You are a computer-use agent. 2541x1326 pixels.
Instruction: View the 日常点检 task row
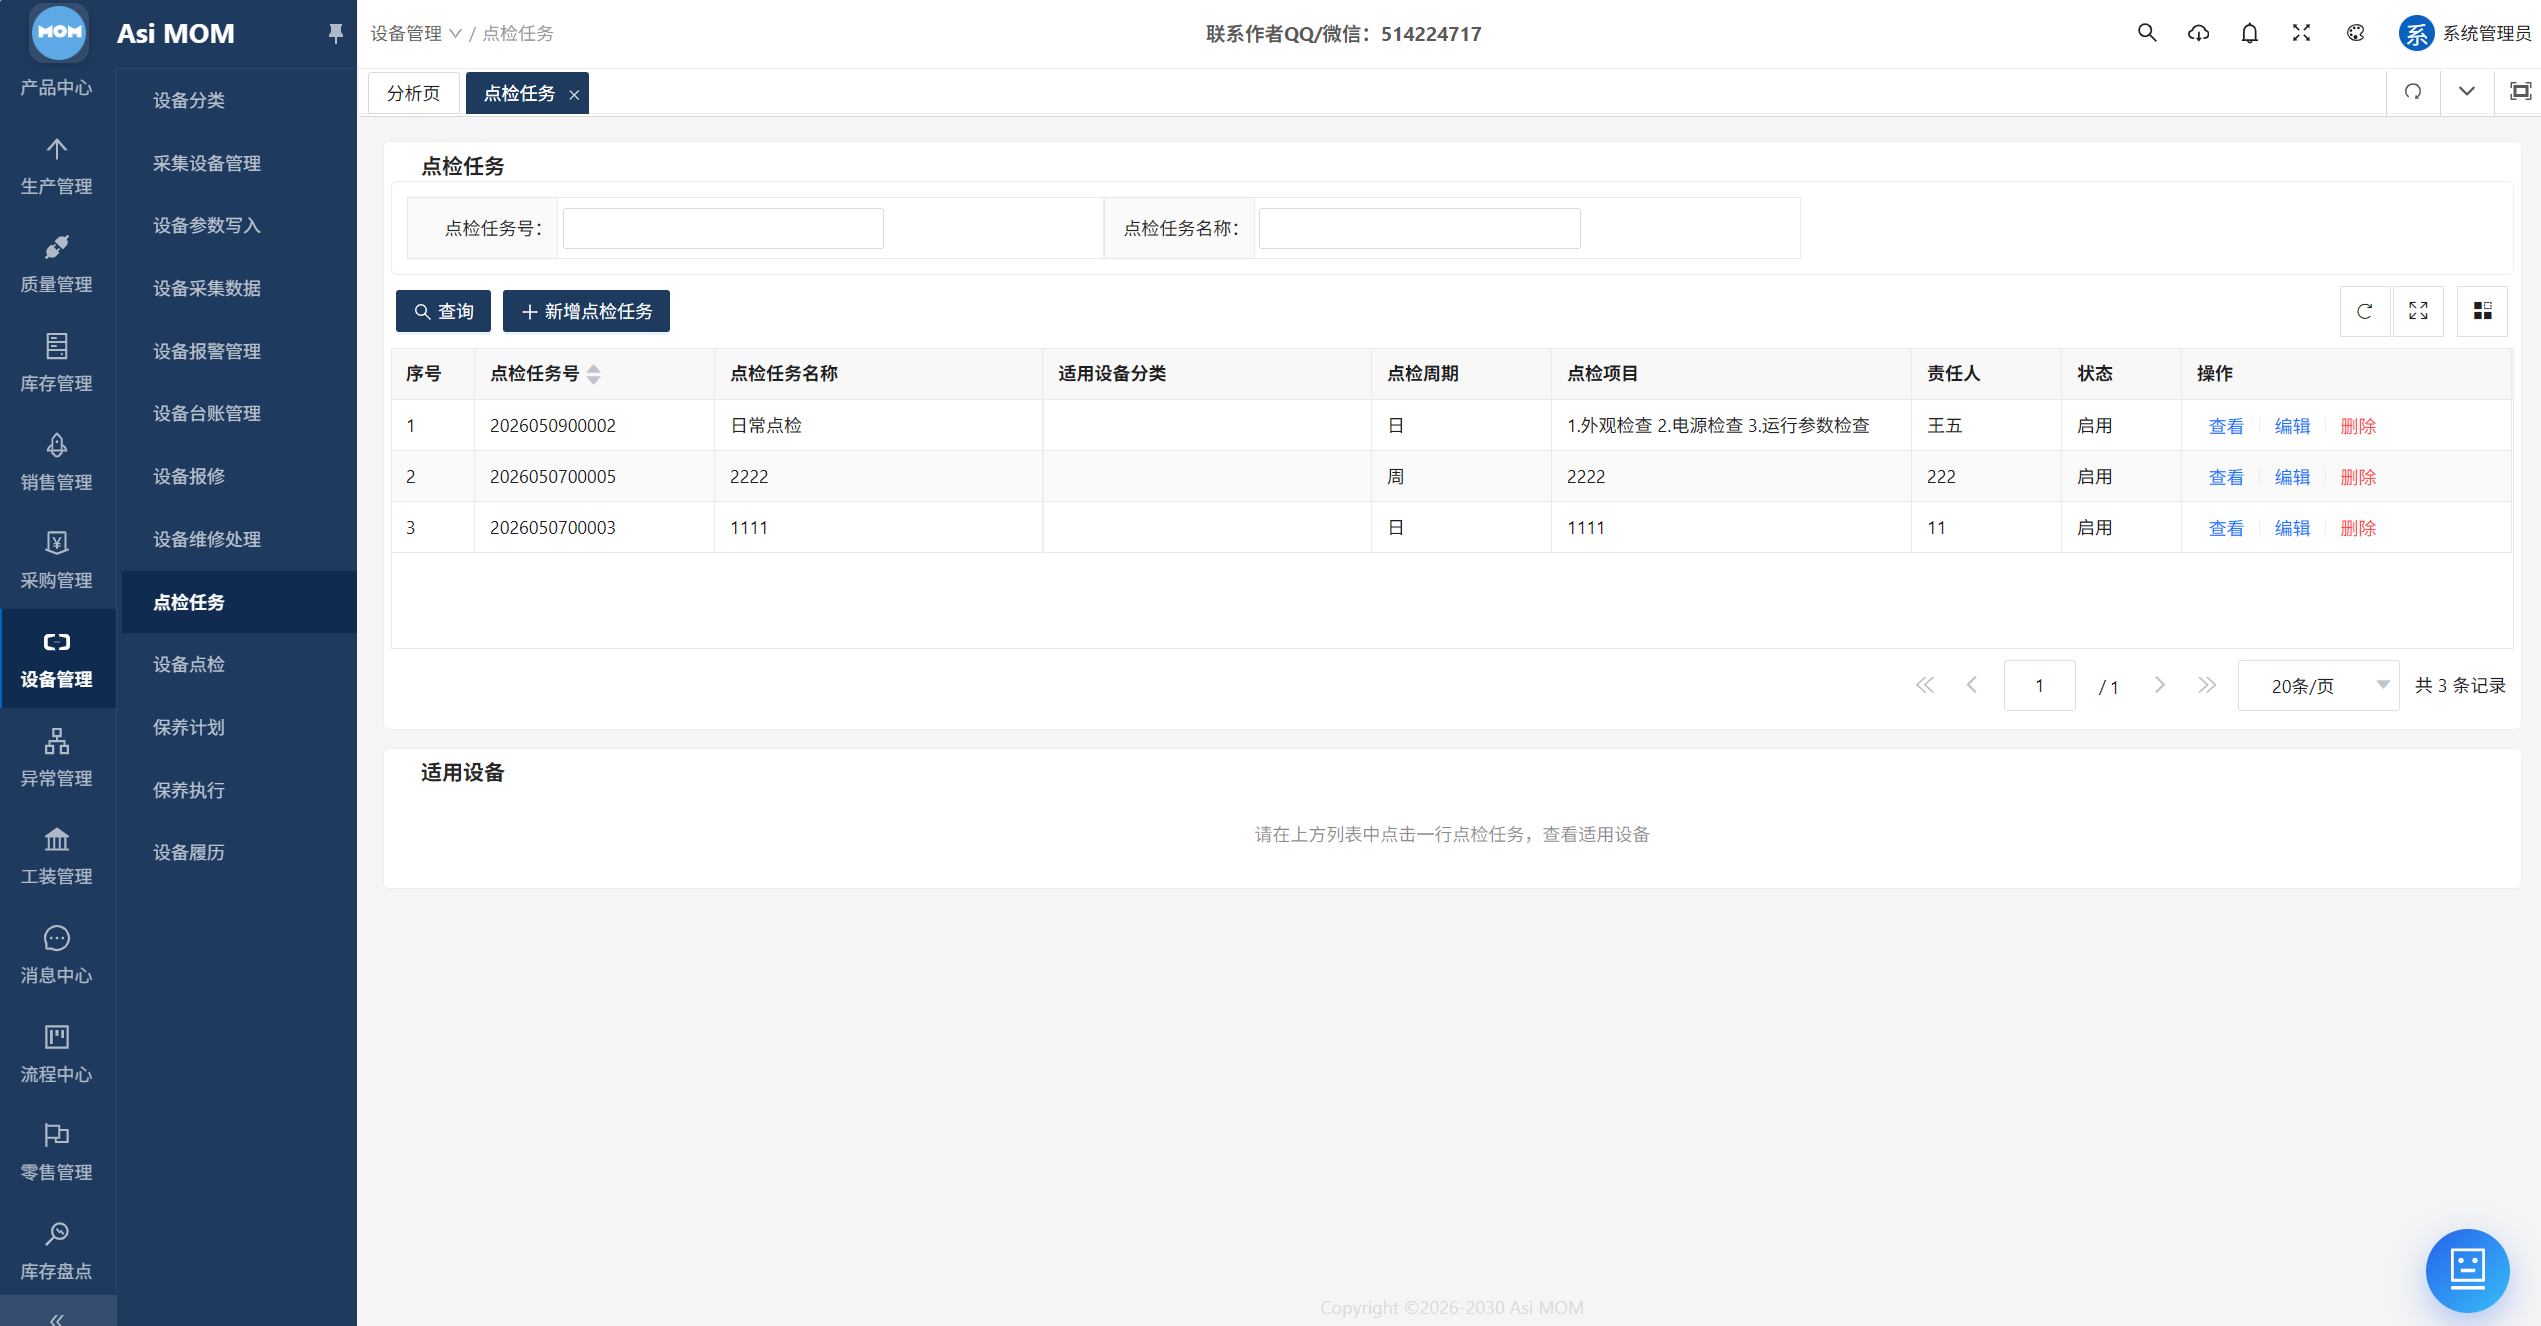coord(2225,426)
